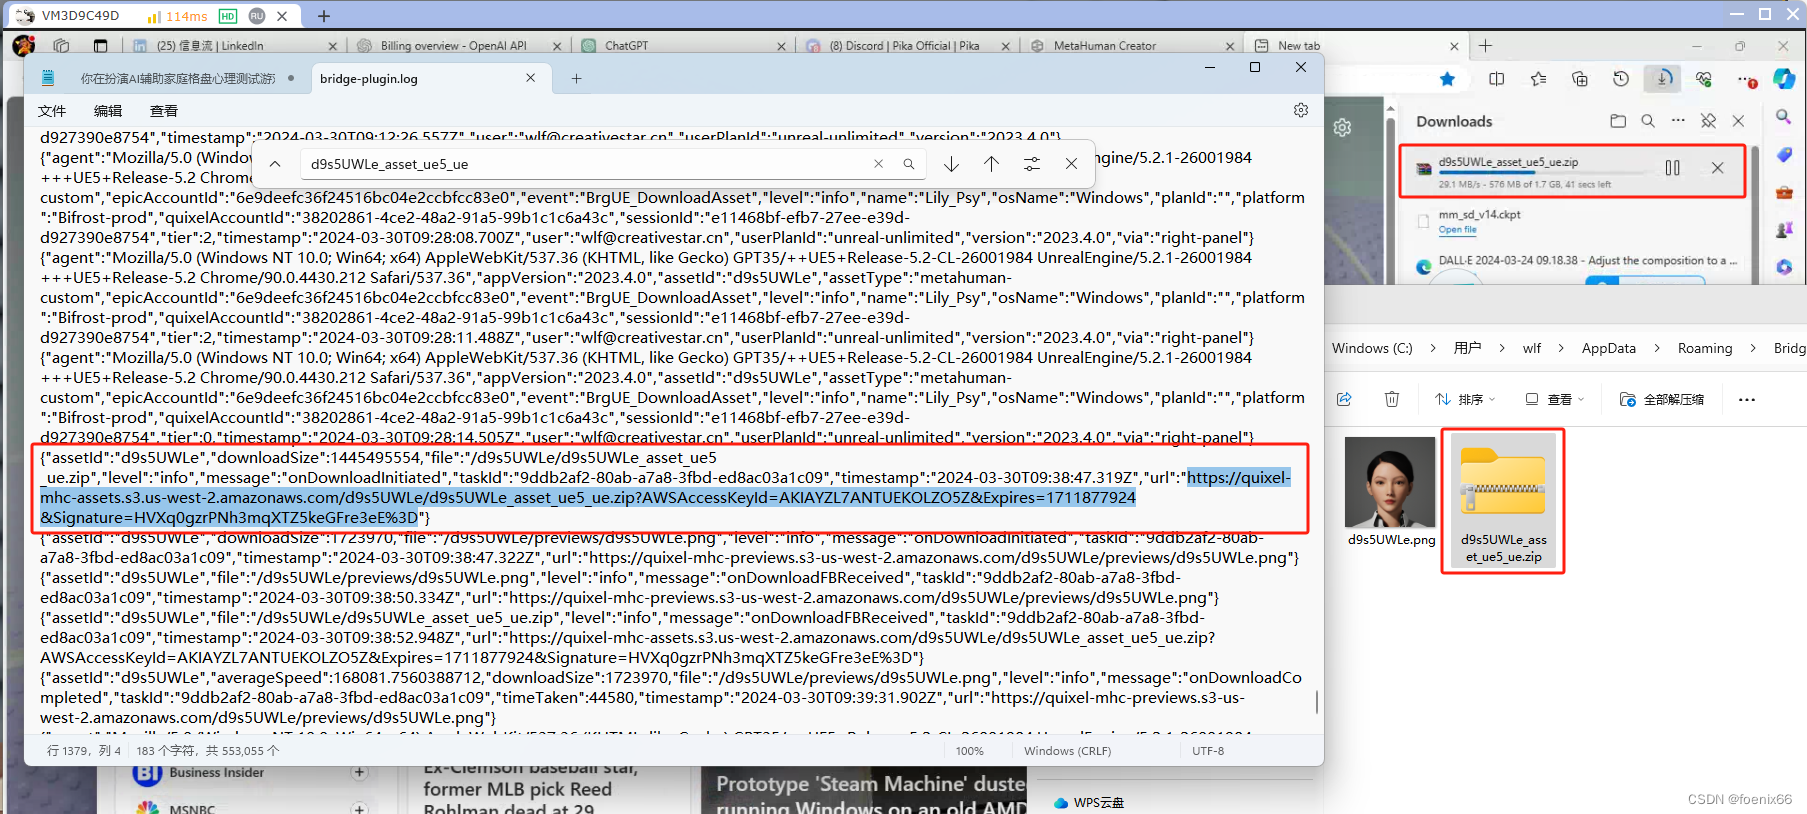This screenshot has height=814, width=1807.
Task: Open Explorer more options ellipsis
Action: tap(1747, 399)
